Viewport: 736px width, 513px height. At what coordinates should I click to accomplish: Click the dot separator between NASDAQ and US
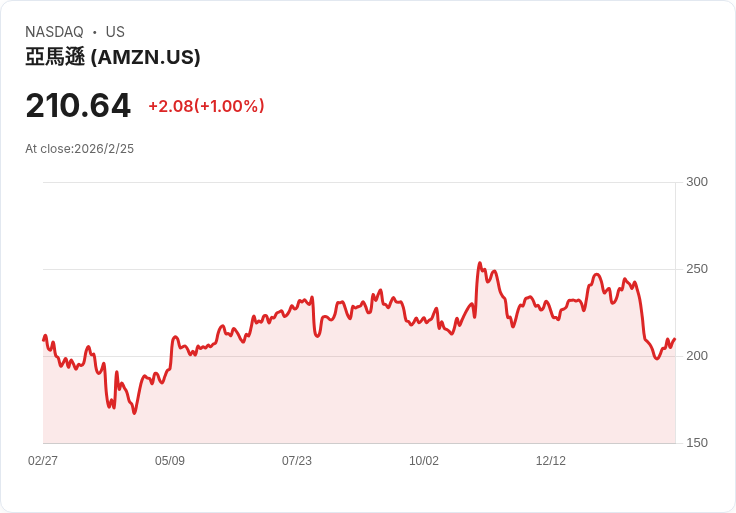(95, 32)
